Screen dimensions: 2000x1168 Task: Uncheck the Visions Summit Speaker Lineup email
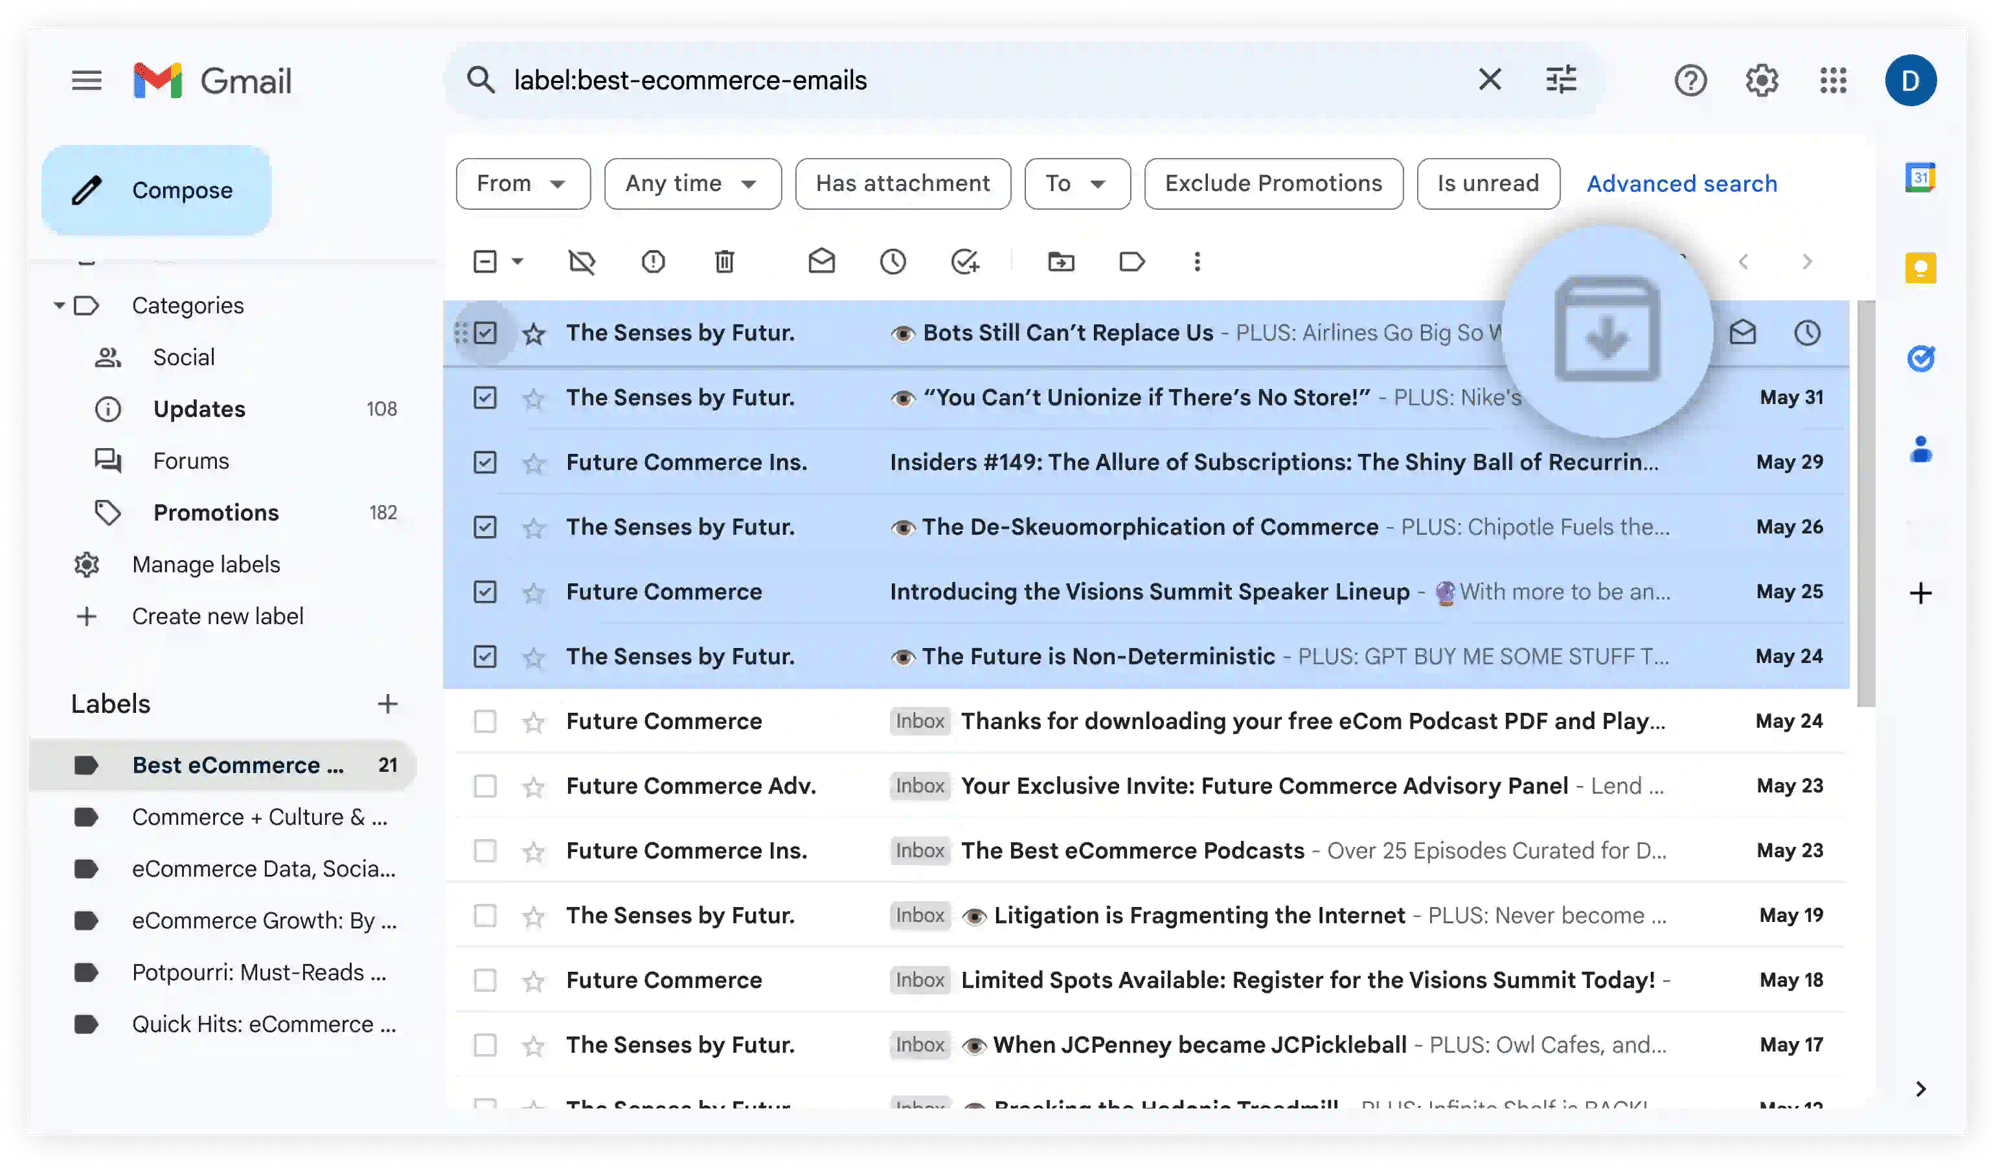[485, 592]
